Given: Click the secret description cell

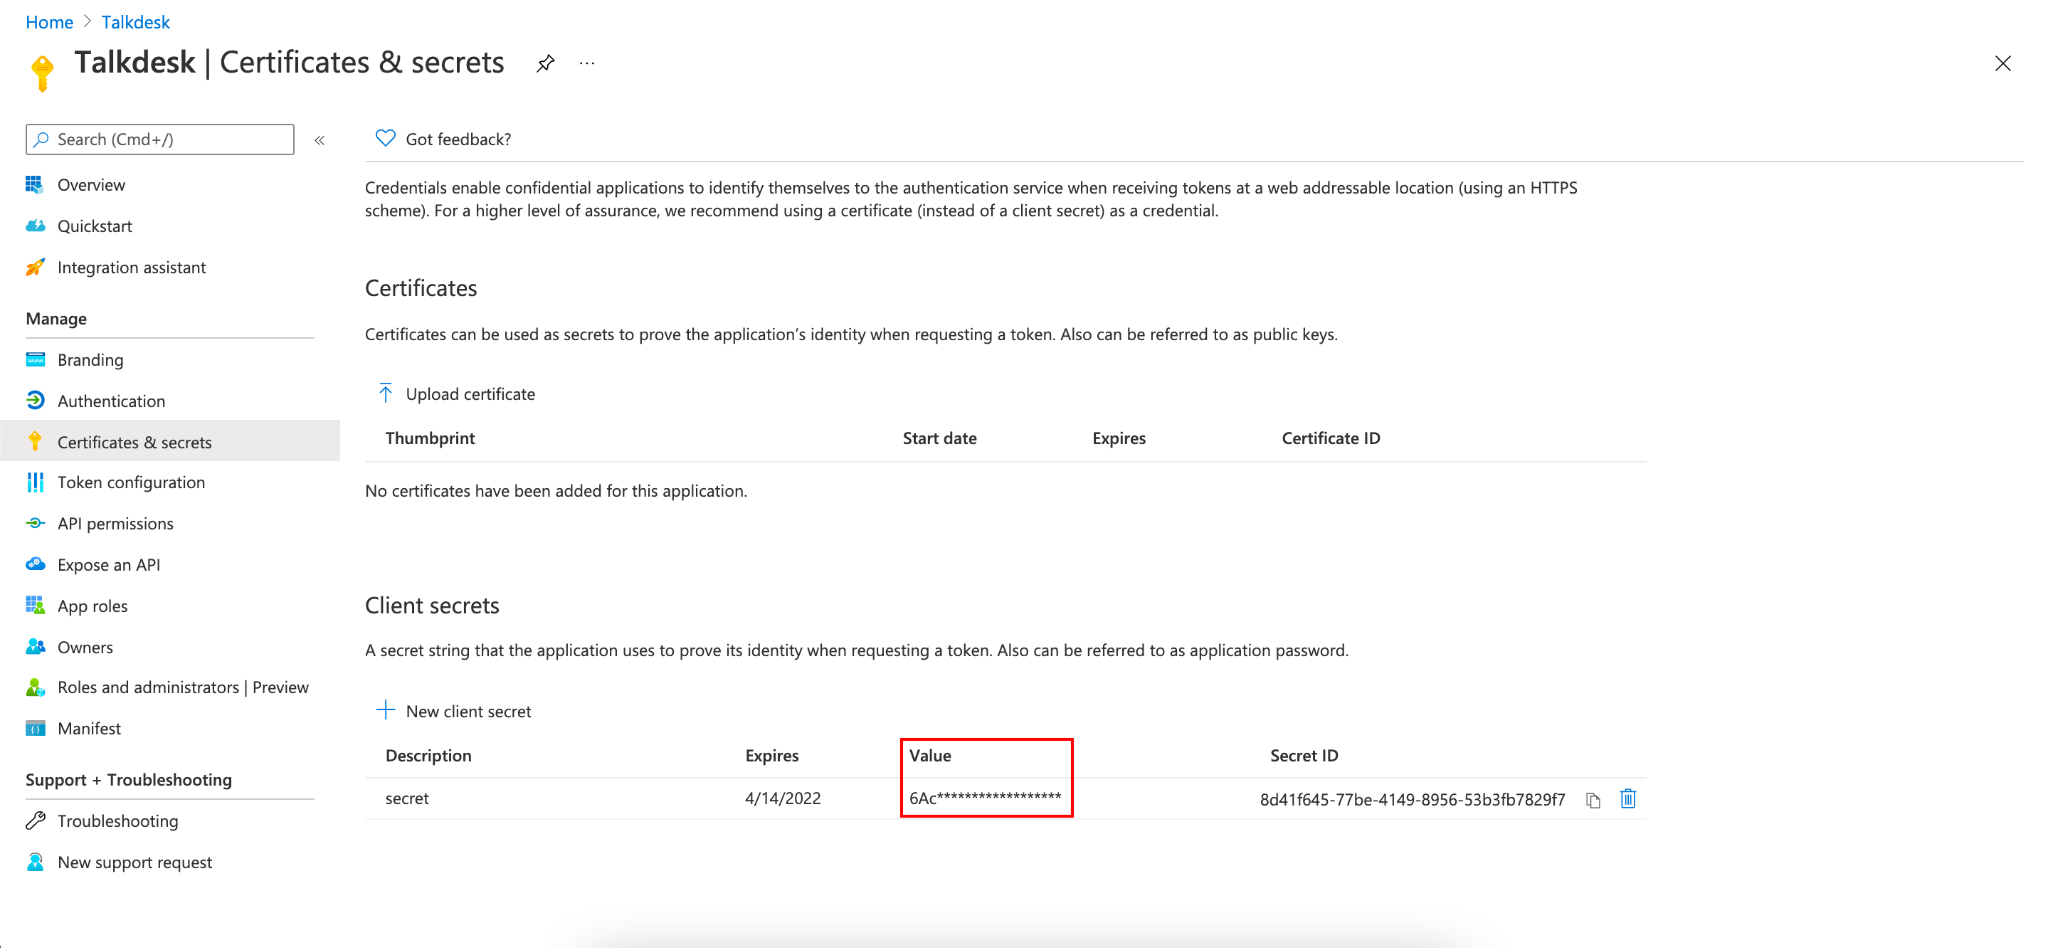Looking at the screenshot, I should 407,798.
